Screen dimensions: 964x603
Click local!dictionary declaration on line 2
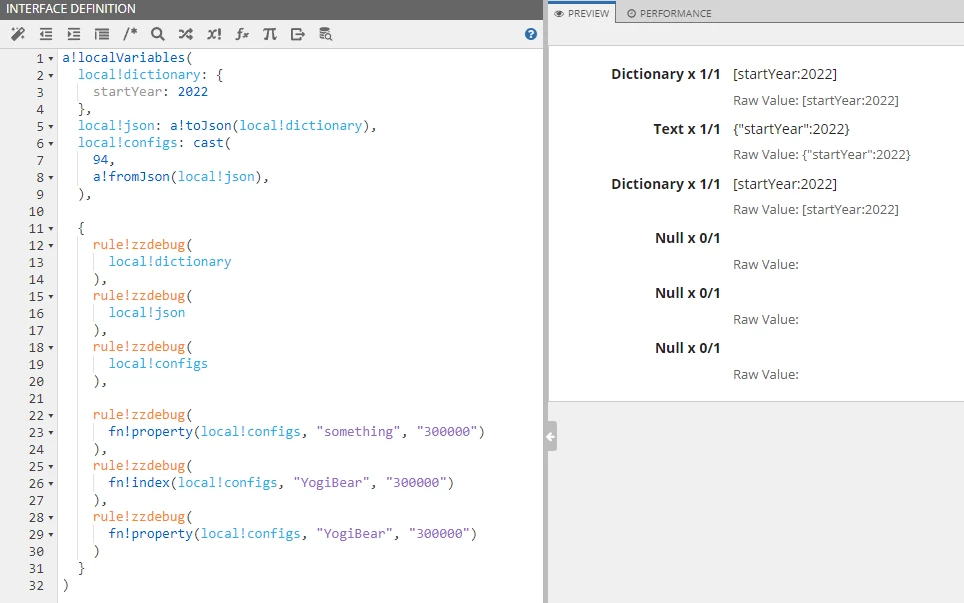pyautogui.click(x=139, y=74)
